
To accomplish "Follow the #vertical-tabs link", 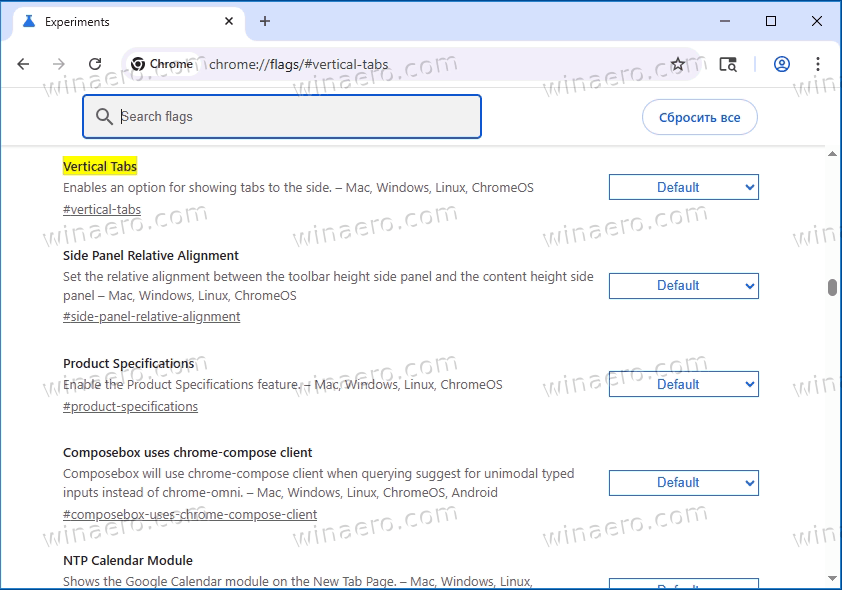I will pos(101,209).
